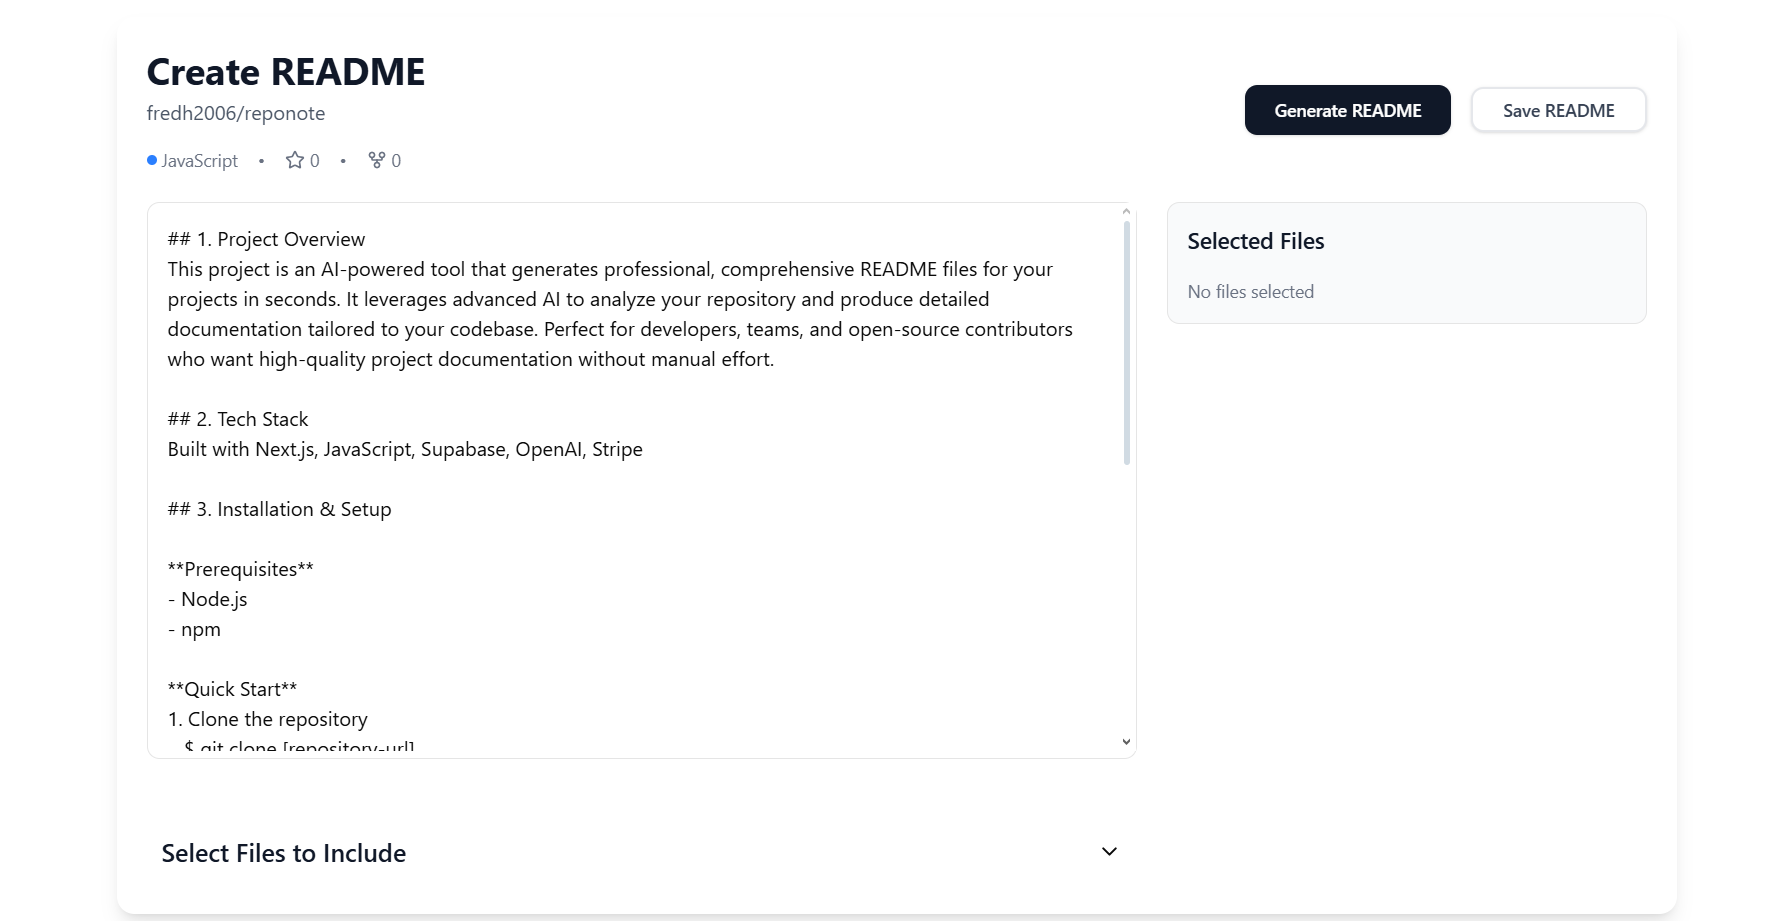Click the fredh2006/reponote repository name
Viewport: 1783px width, 921px height.
[x=236, y=113]
